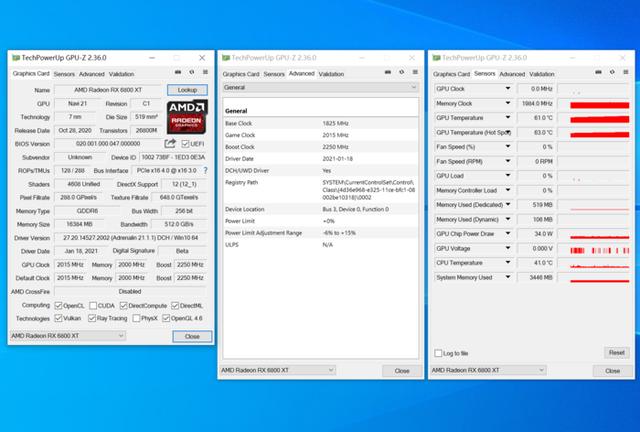Select Power Limit Adjustment Range row
This screenshot has height=432, width=640.
pyautogui.click(x=320, y=233)
